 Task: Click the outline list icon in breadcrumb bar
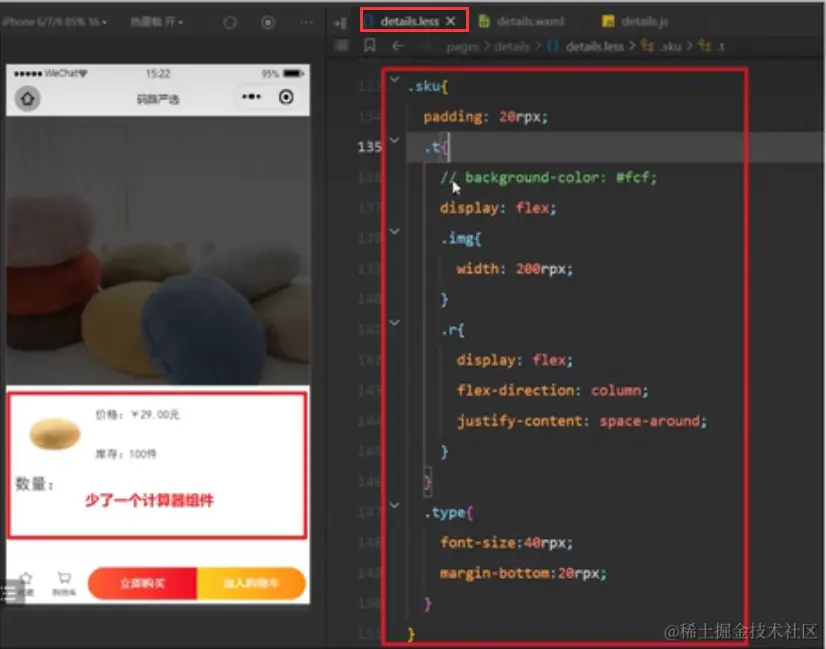[342, 45]
